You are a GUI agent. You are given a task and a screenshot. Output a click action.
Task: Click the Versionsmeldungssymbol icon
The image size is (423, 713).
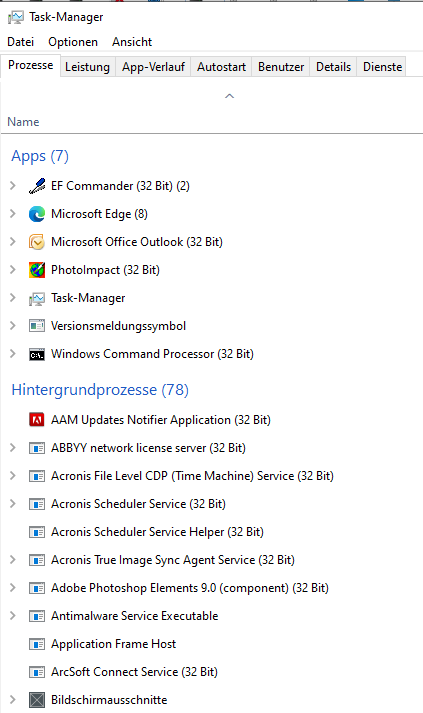[37, 326]
